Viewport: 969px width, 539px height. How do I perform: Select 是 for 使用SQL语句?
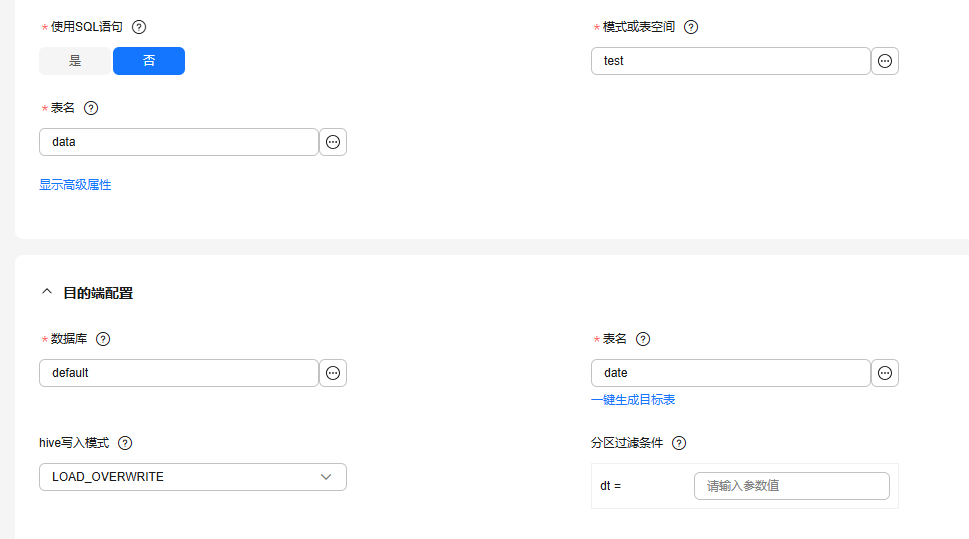[75, 61]
